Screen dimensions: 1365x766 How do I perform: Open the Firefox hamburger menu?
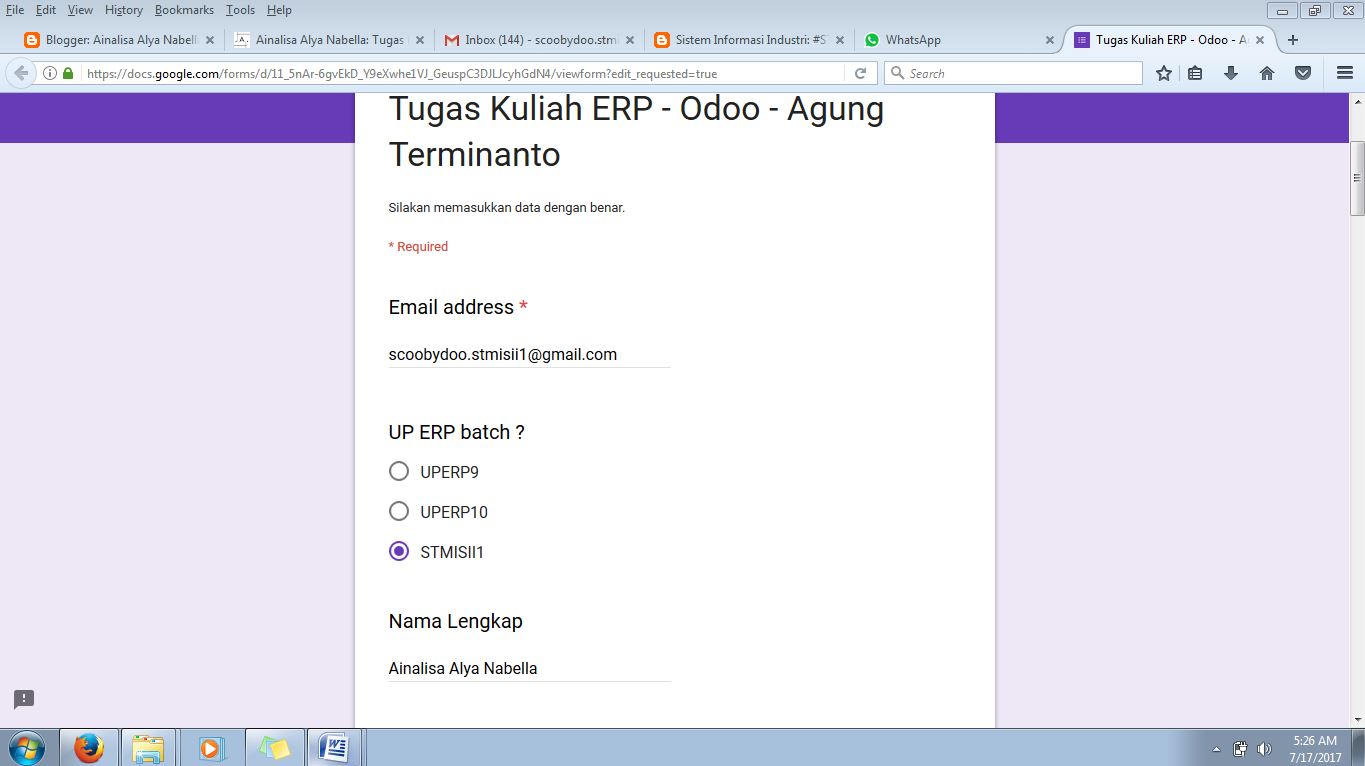click(x=1344, y=72)
